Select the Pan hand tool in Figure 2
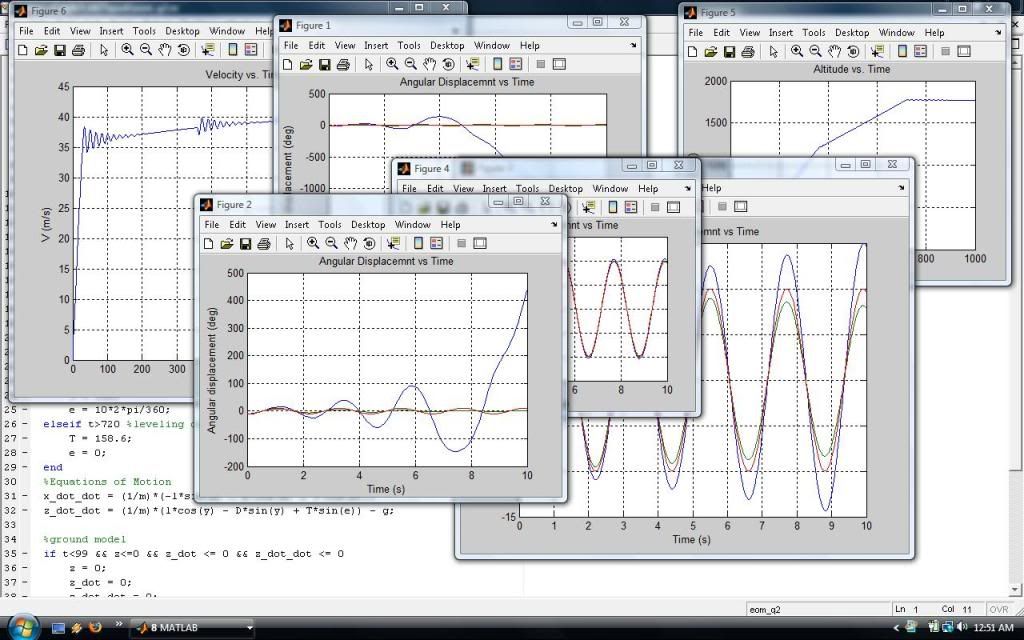 pos(351,243)
